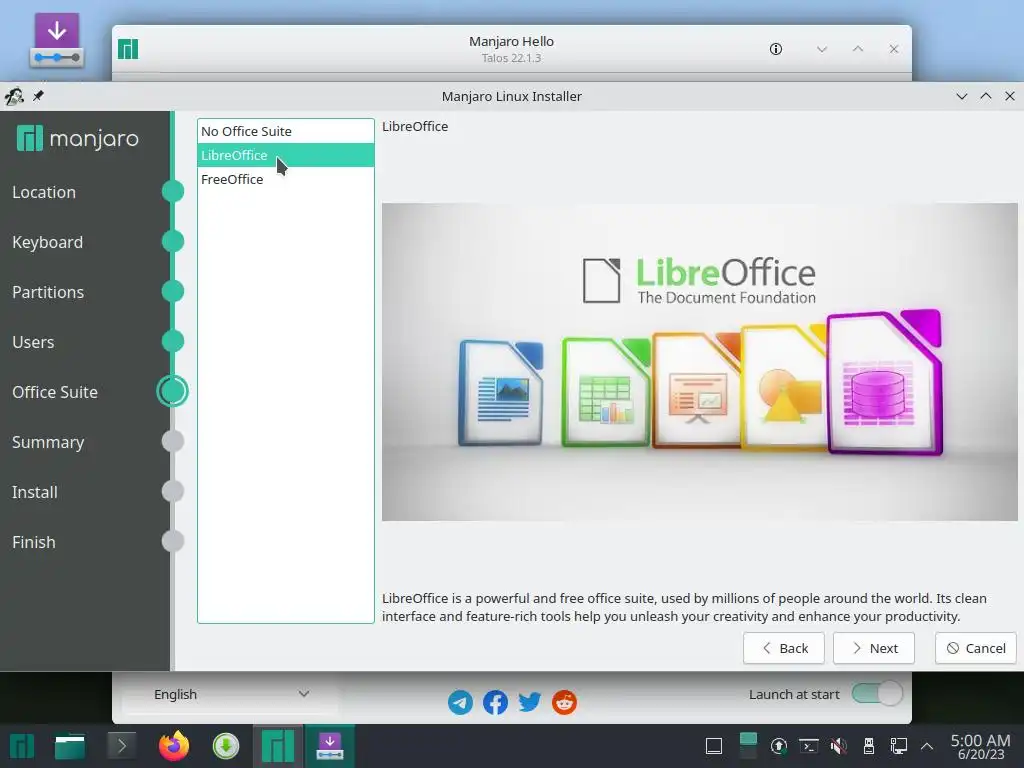The height and width of the screenshot is (768, 1024).
Task: Go to the Keyboard step in sidebar
Action: 47,242
